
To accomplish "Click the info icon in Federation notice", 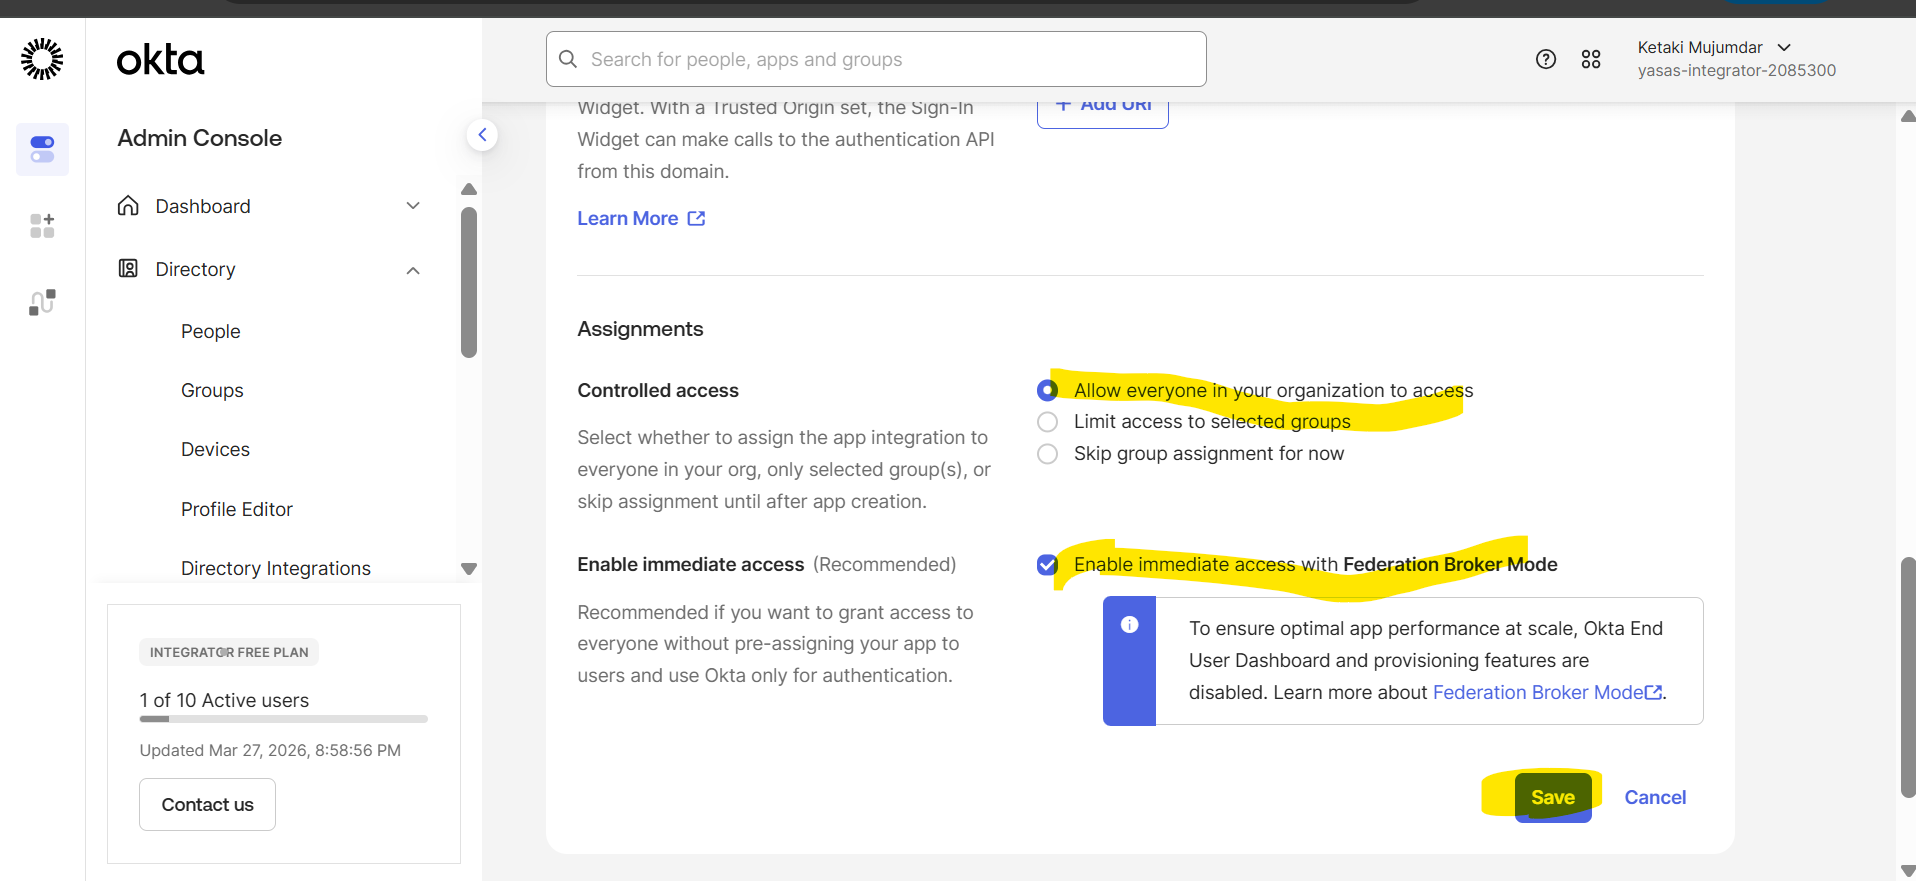I will point(1129,625).
